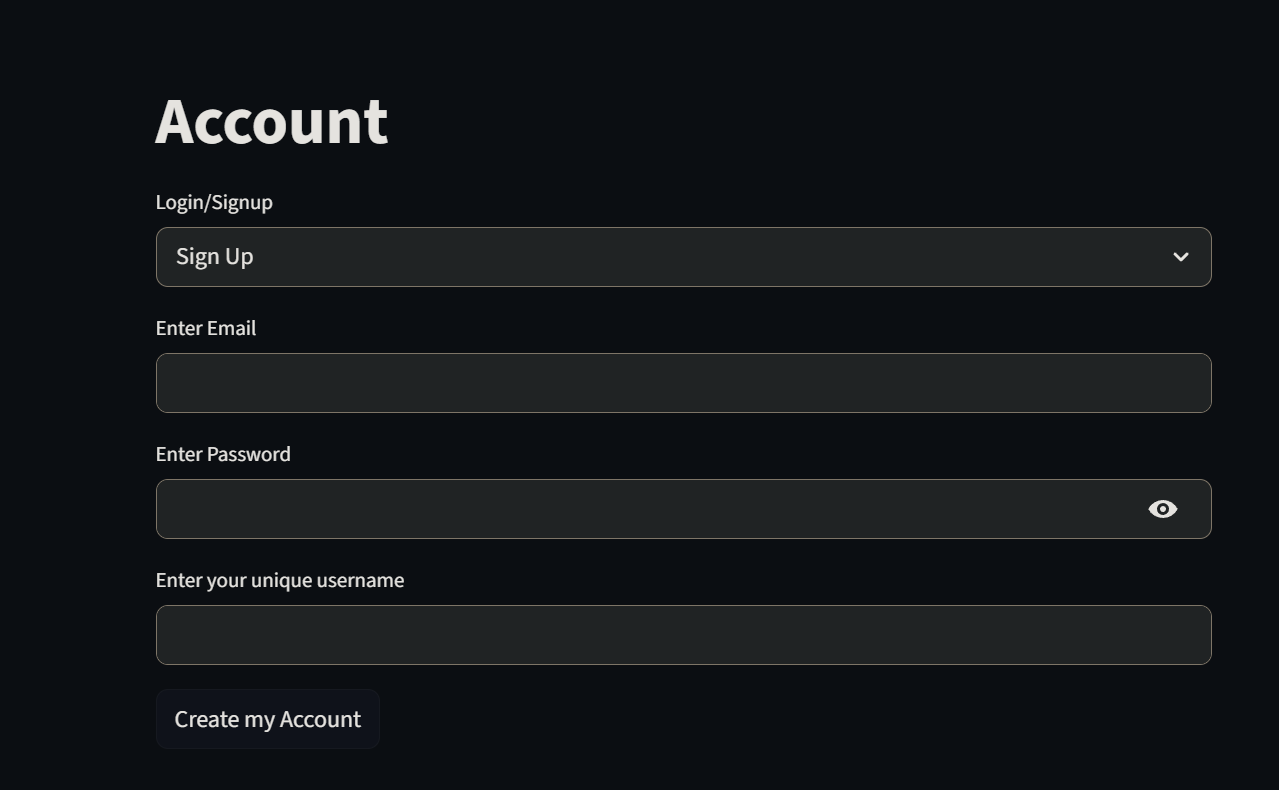Click the "Sign Up" selected value text
This screenshot has width=1279, height=790.
[x=215, y=257]
